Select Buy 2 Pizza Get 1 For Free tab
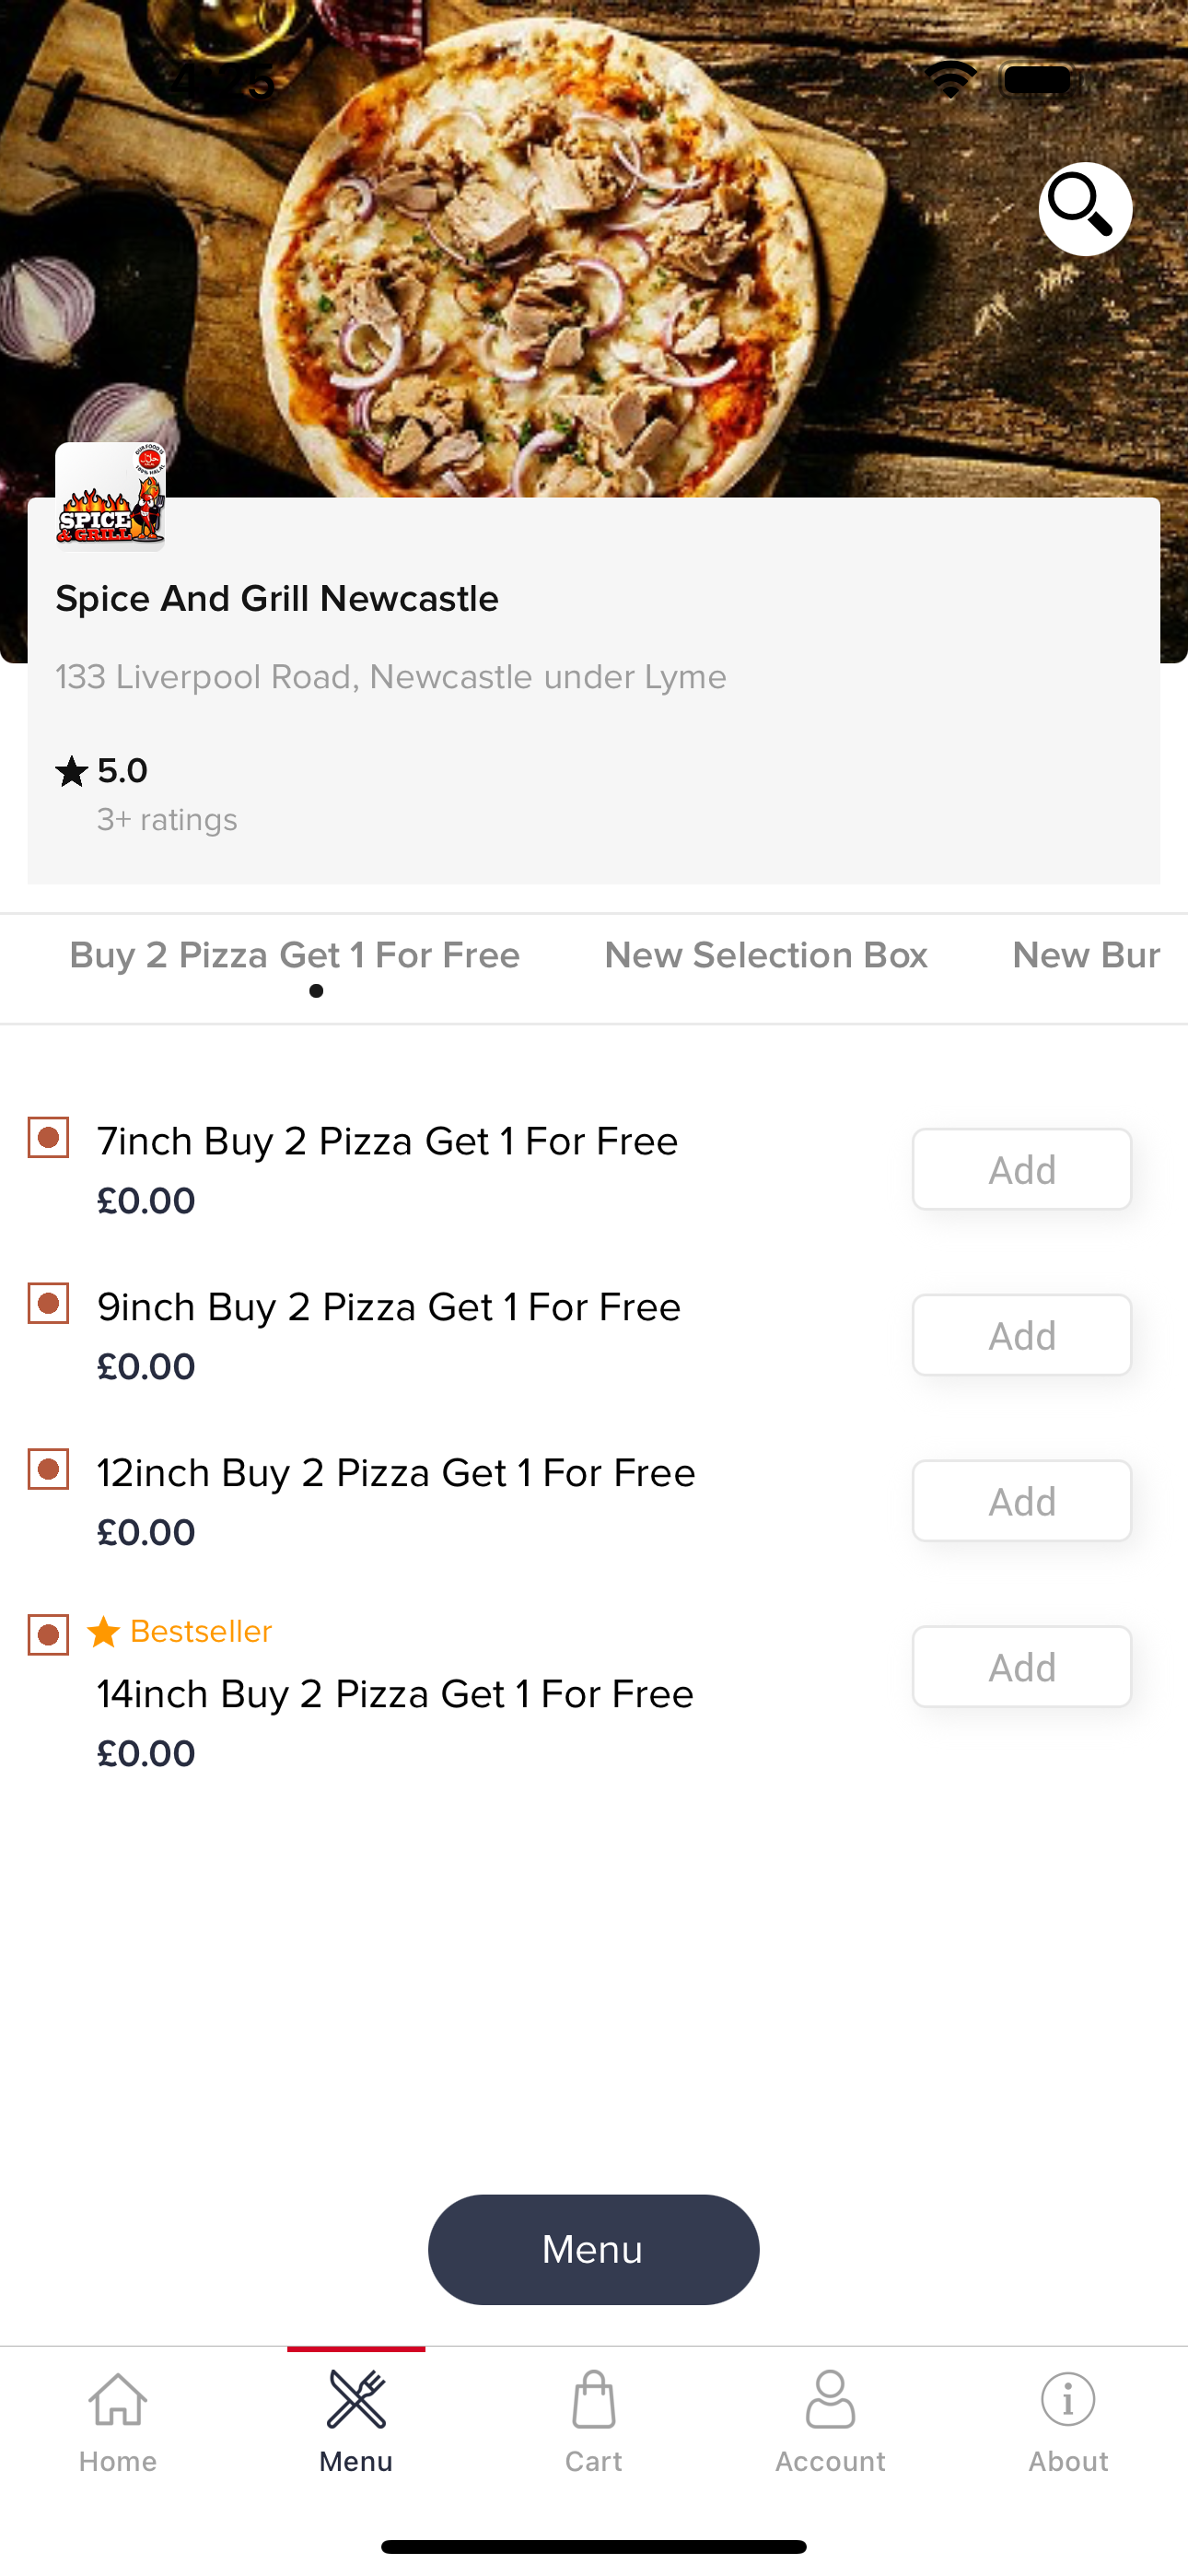 [295, 956]
